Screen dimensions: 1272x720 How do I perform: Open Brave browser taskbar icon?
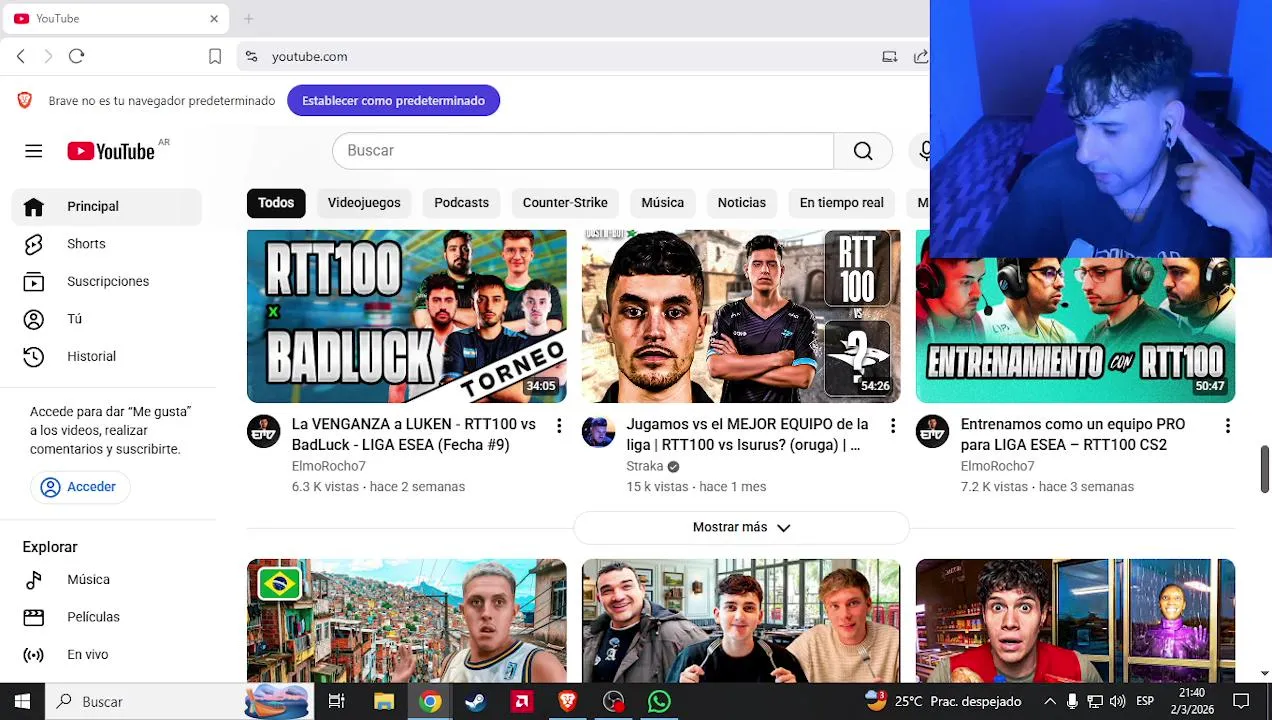pyautogui.click(x=568, y=701)
